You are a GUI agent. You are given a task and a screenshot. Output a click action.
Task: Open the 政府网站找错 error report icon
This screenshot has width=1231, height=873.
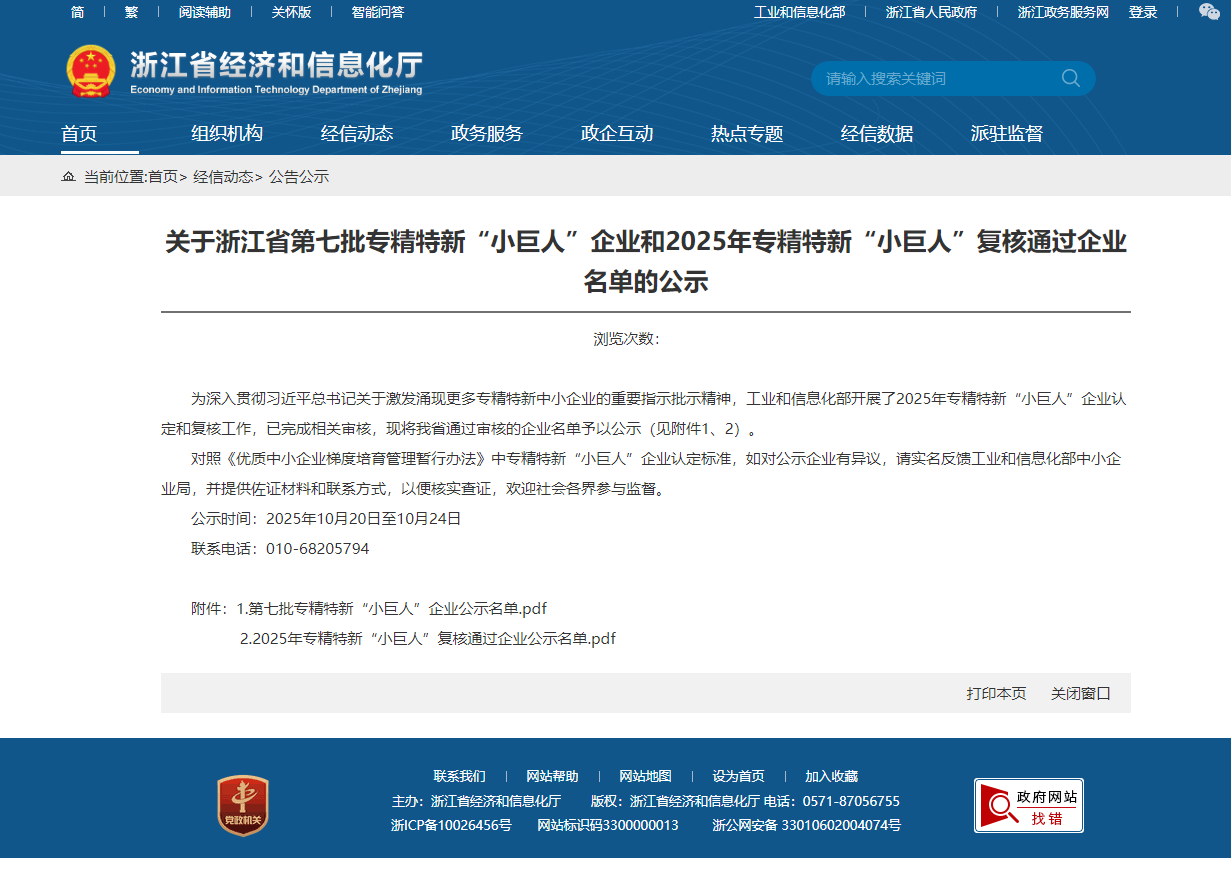pyautogui.click(x=1028, y=805)
